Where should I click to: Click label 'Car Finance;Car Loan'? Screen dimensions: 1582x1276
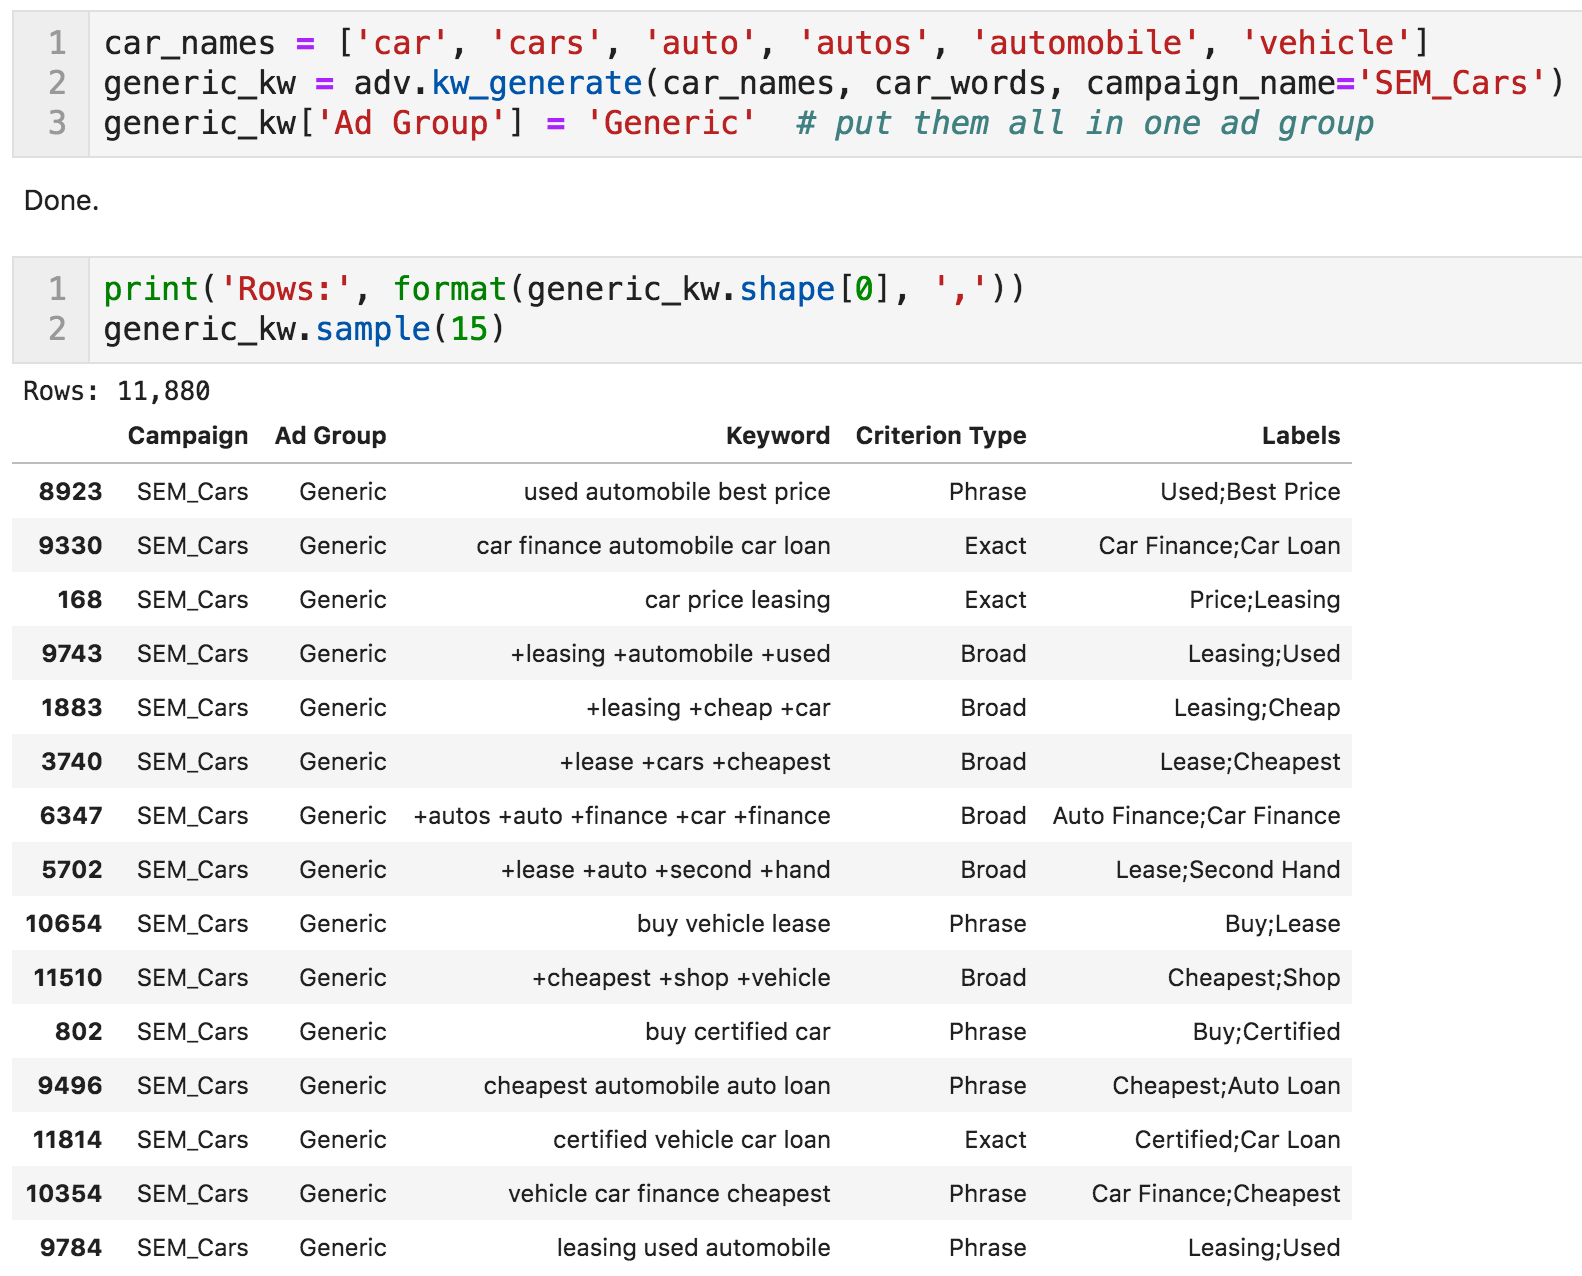1220,546
